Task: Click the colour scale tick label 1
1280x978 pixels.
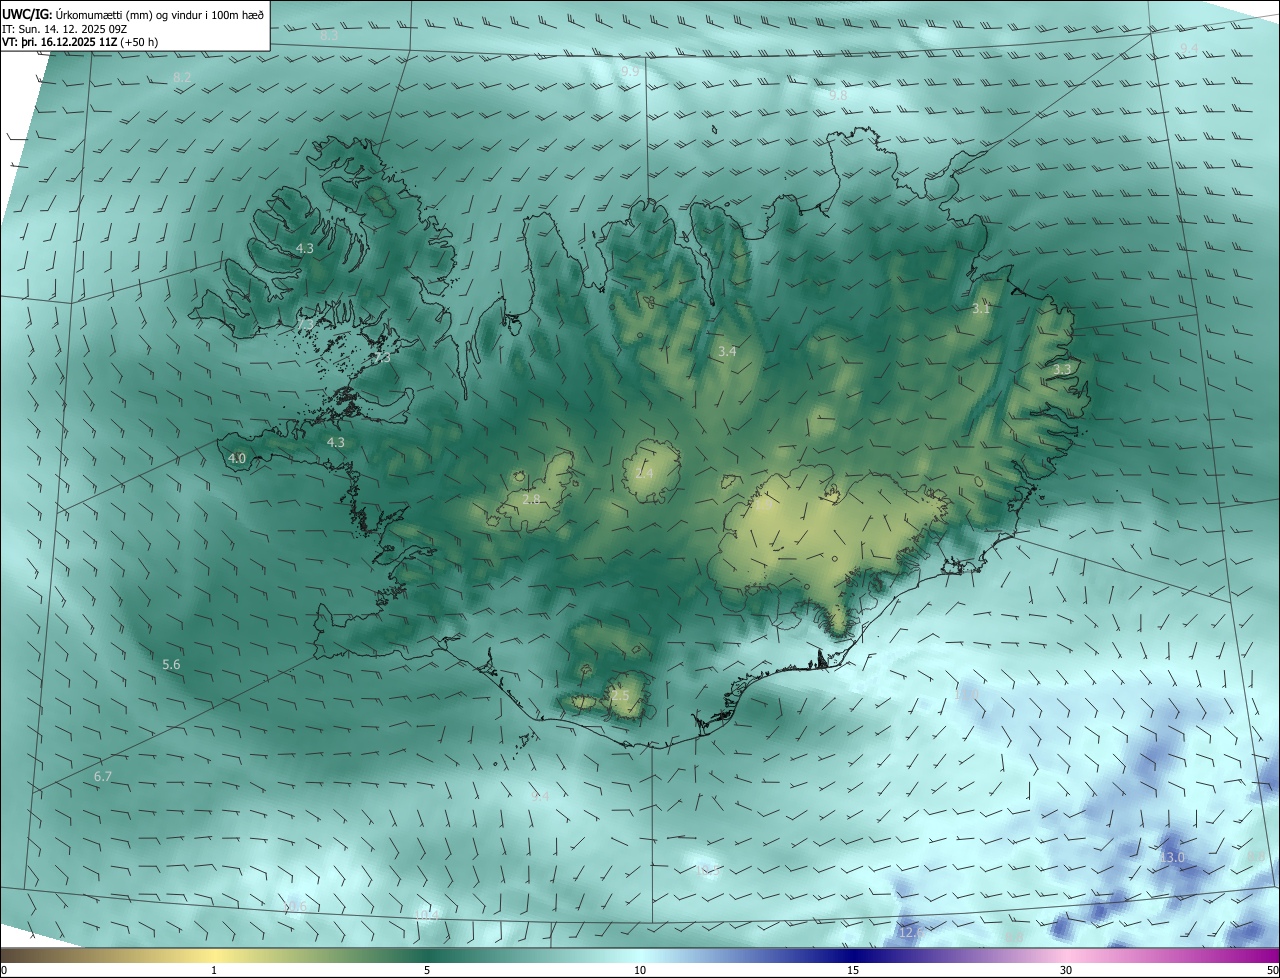Action: 214,970
